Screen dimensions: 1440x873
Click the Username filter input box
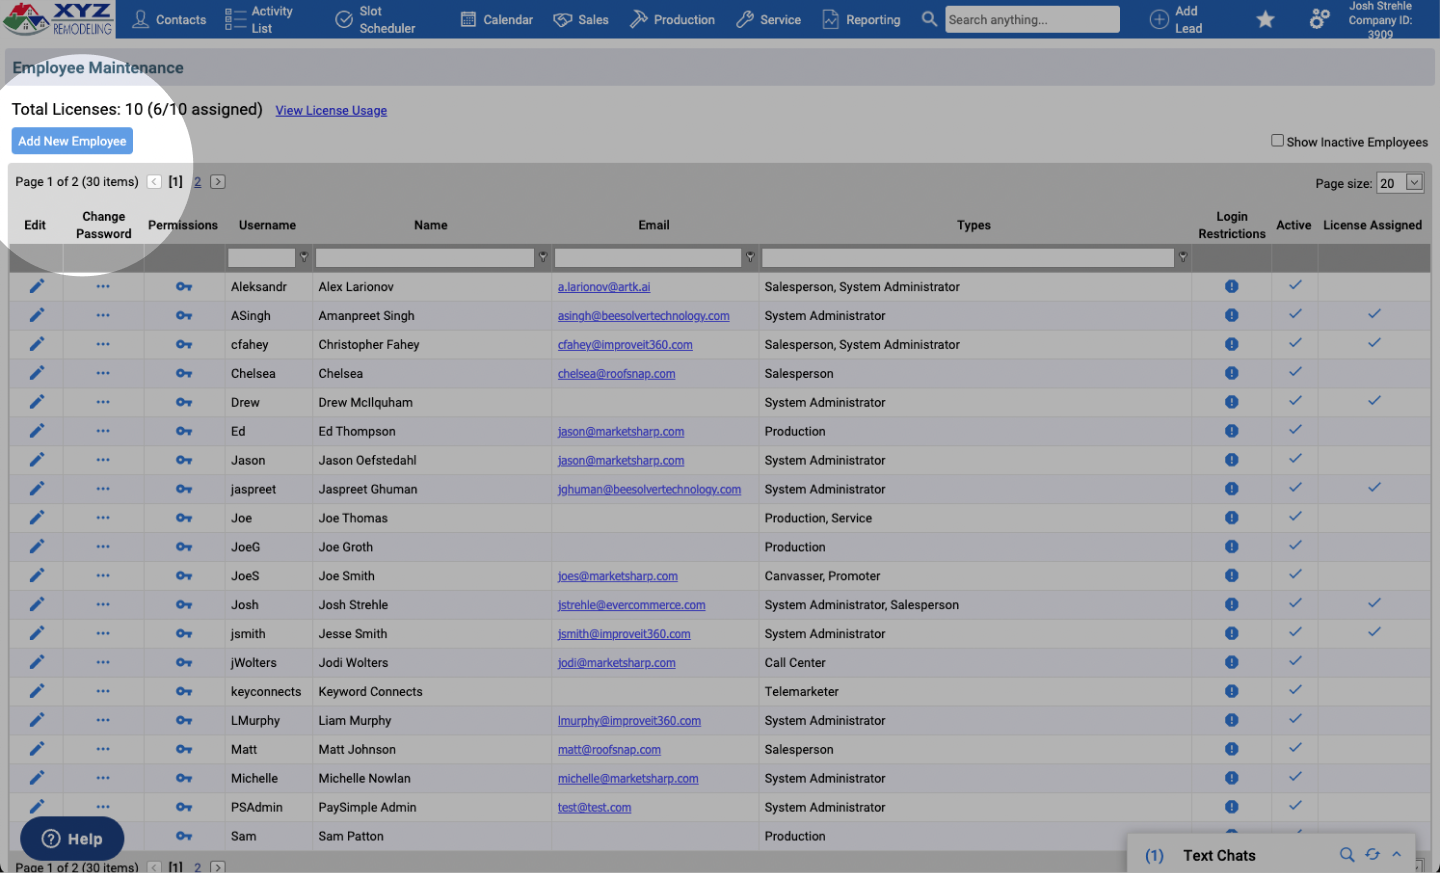coord(262,258)
